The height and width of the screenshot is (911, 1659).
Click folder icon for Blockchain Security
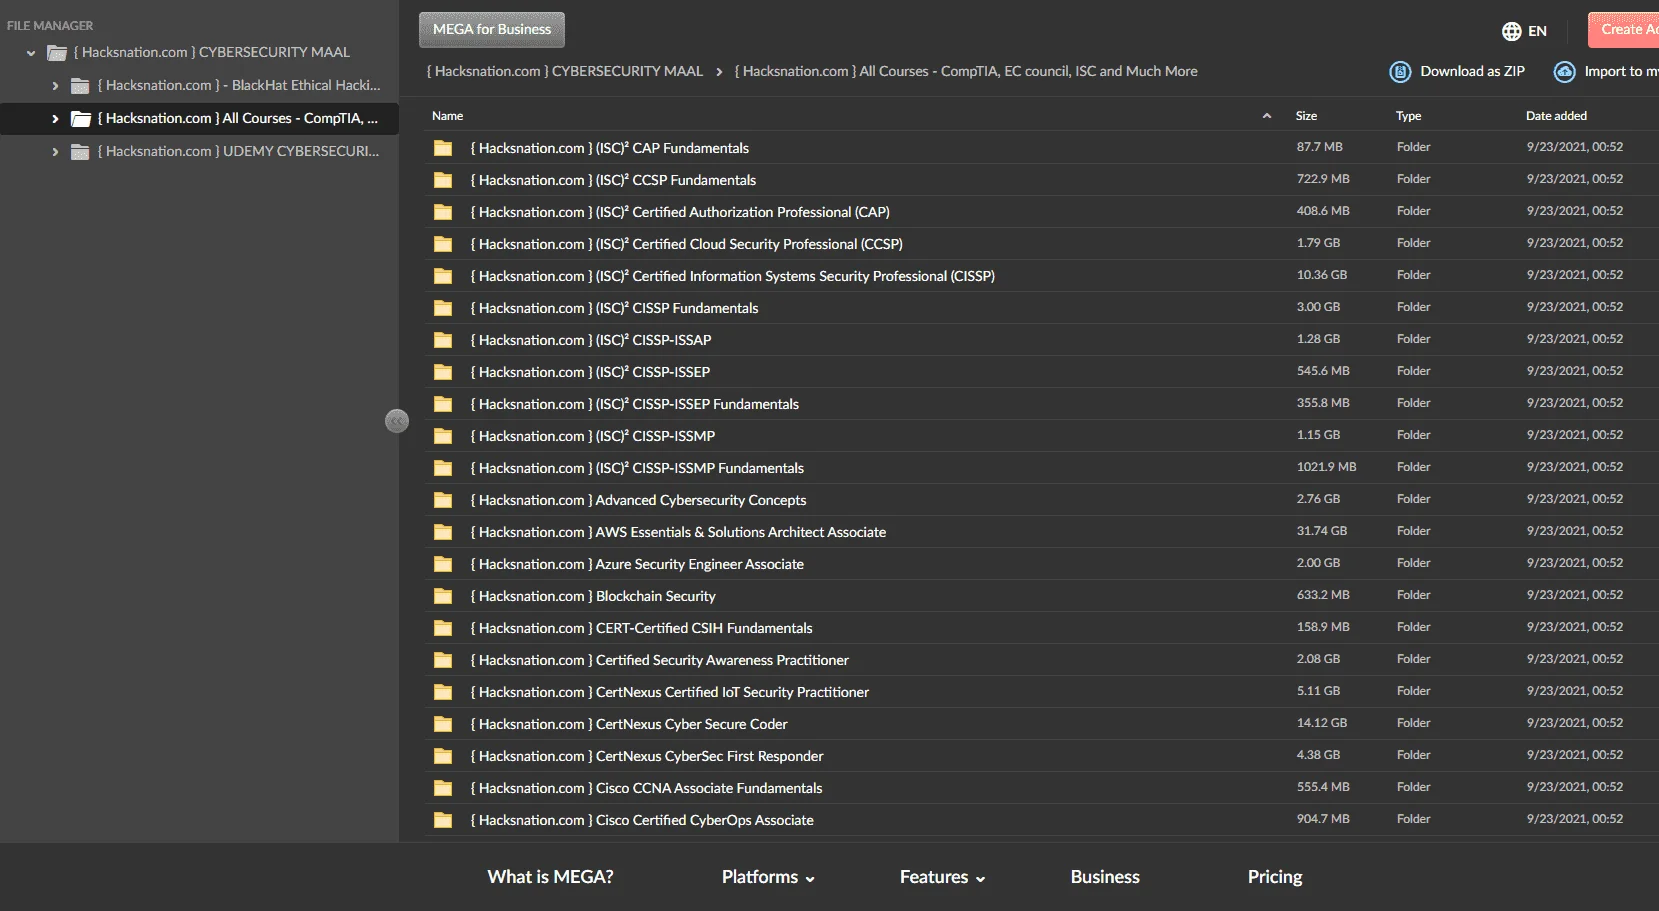tap(443, 596)
